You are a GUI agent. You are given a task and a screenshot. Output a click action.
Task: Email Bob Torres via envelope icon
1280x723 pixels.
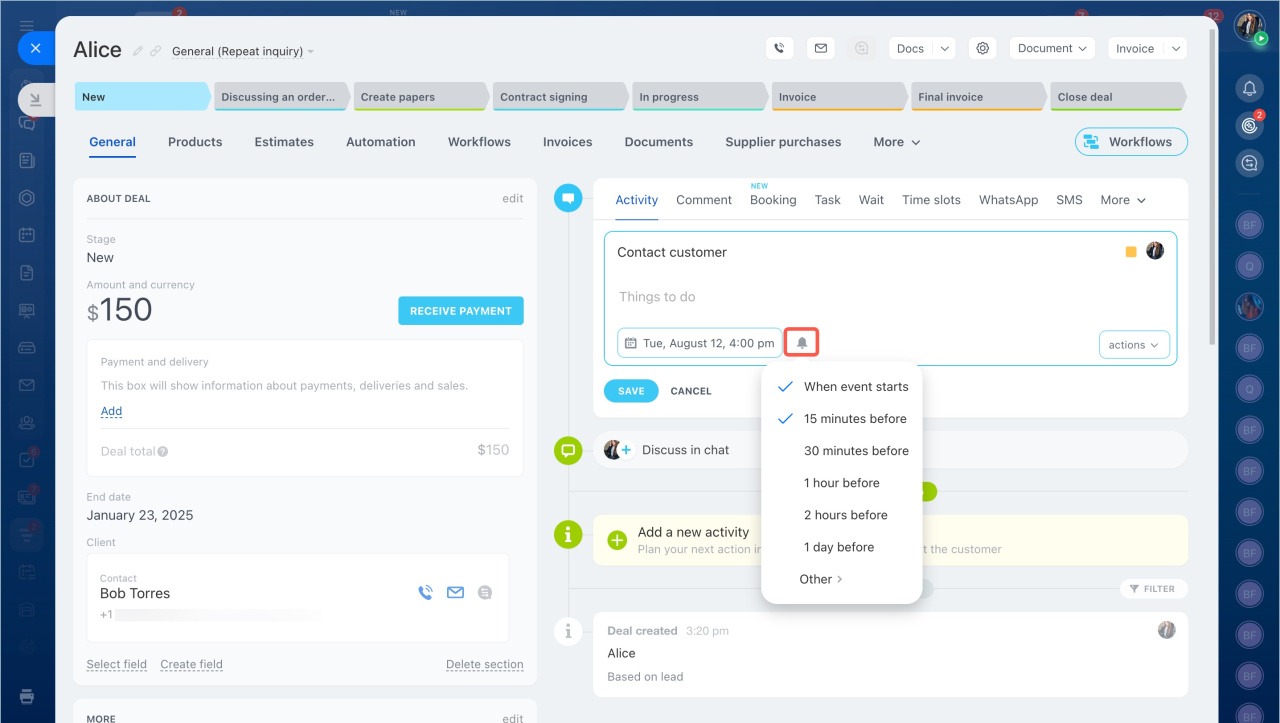click(x=455, y=593)
